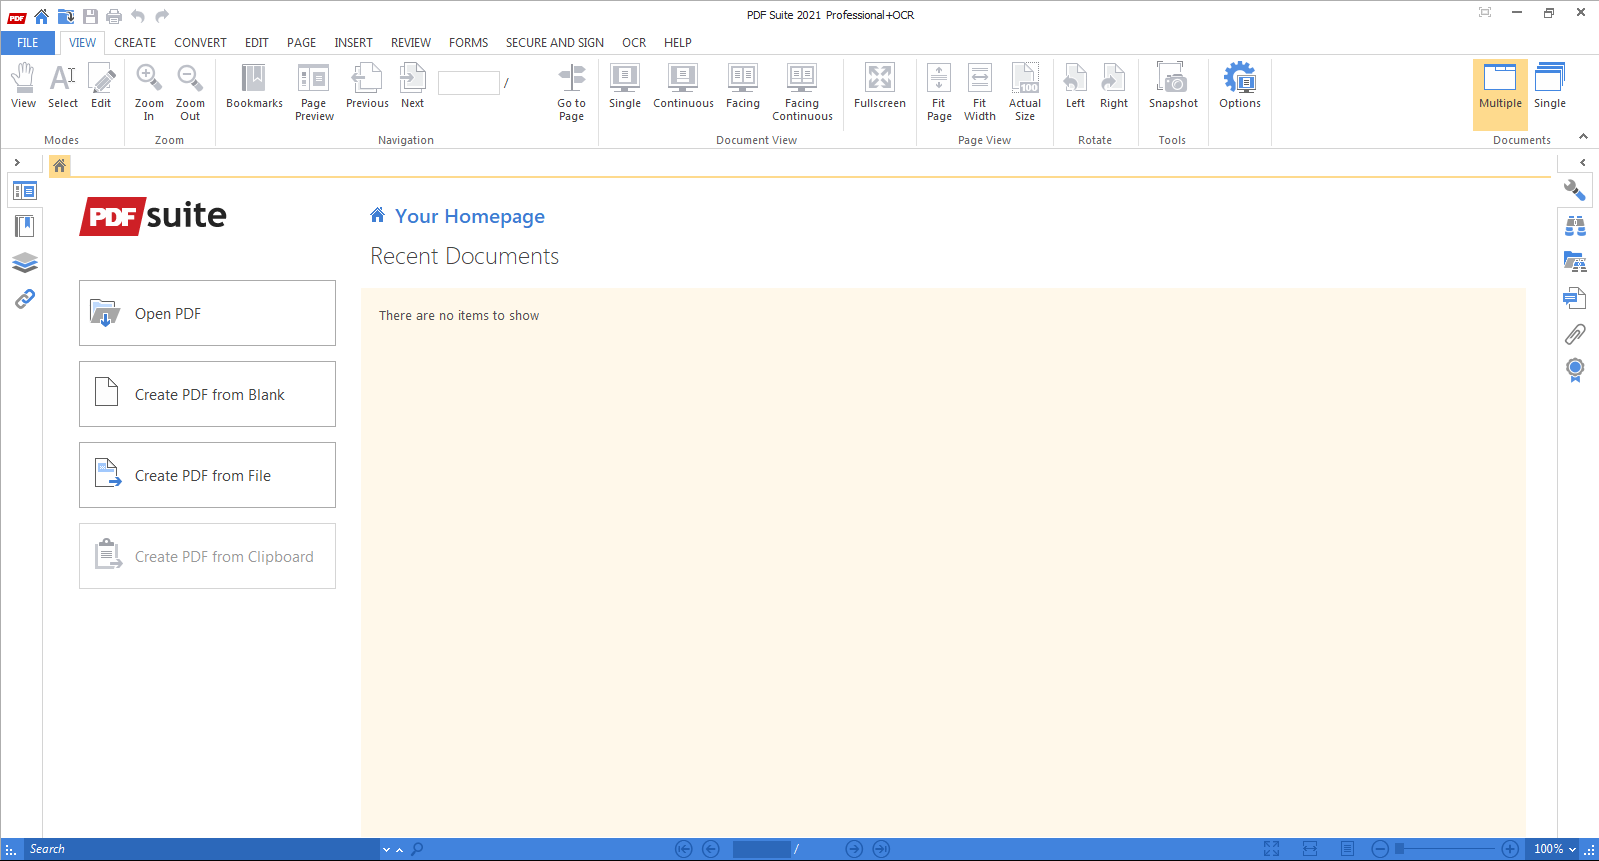This screenshot has width=1599, height=861.
Task: Toggle Continuous document view
Action: (x=683, y=86)
